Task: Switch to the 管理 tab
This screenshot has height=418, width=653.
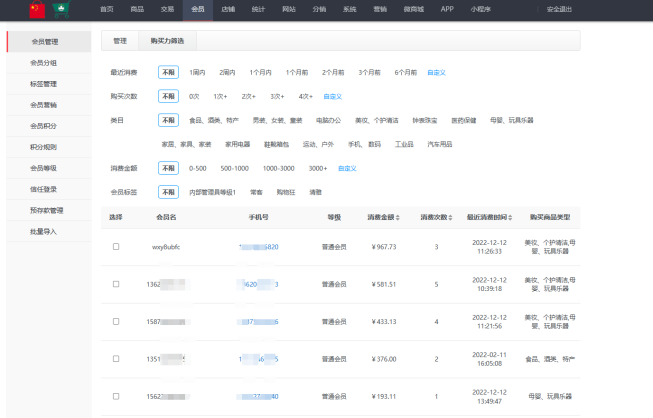Action: 120,41
